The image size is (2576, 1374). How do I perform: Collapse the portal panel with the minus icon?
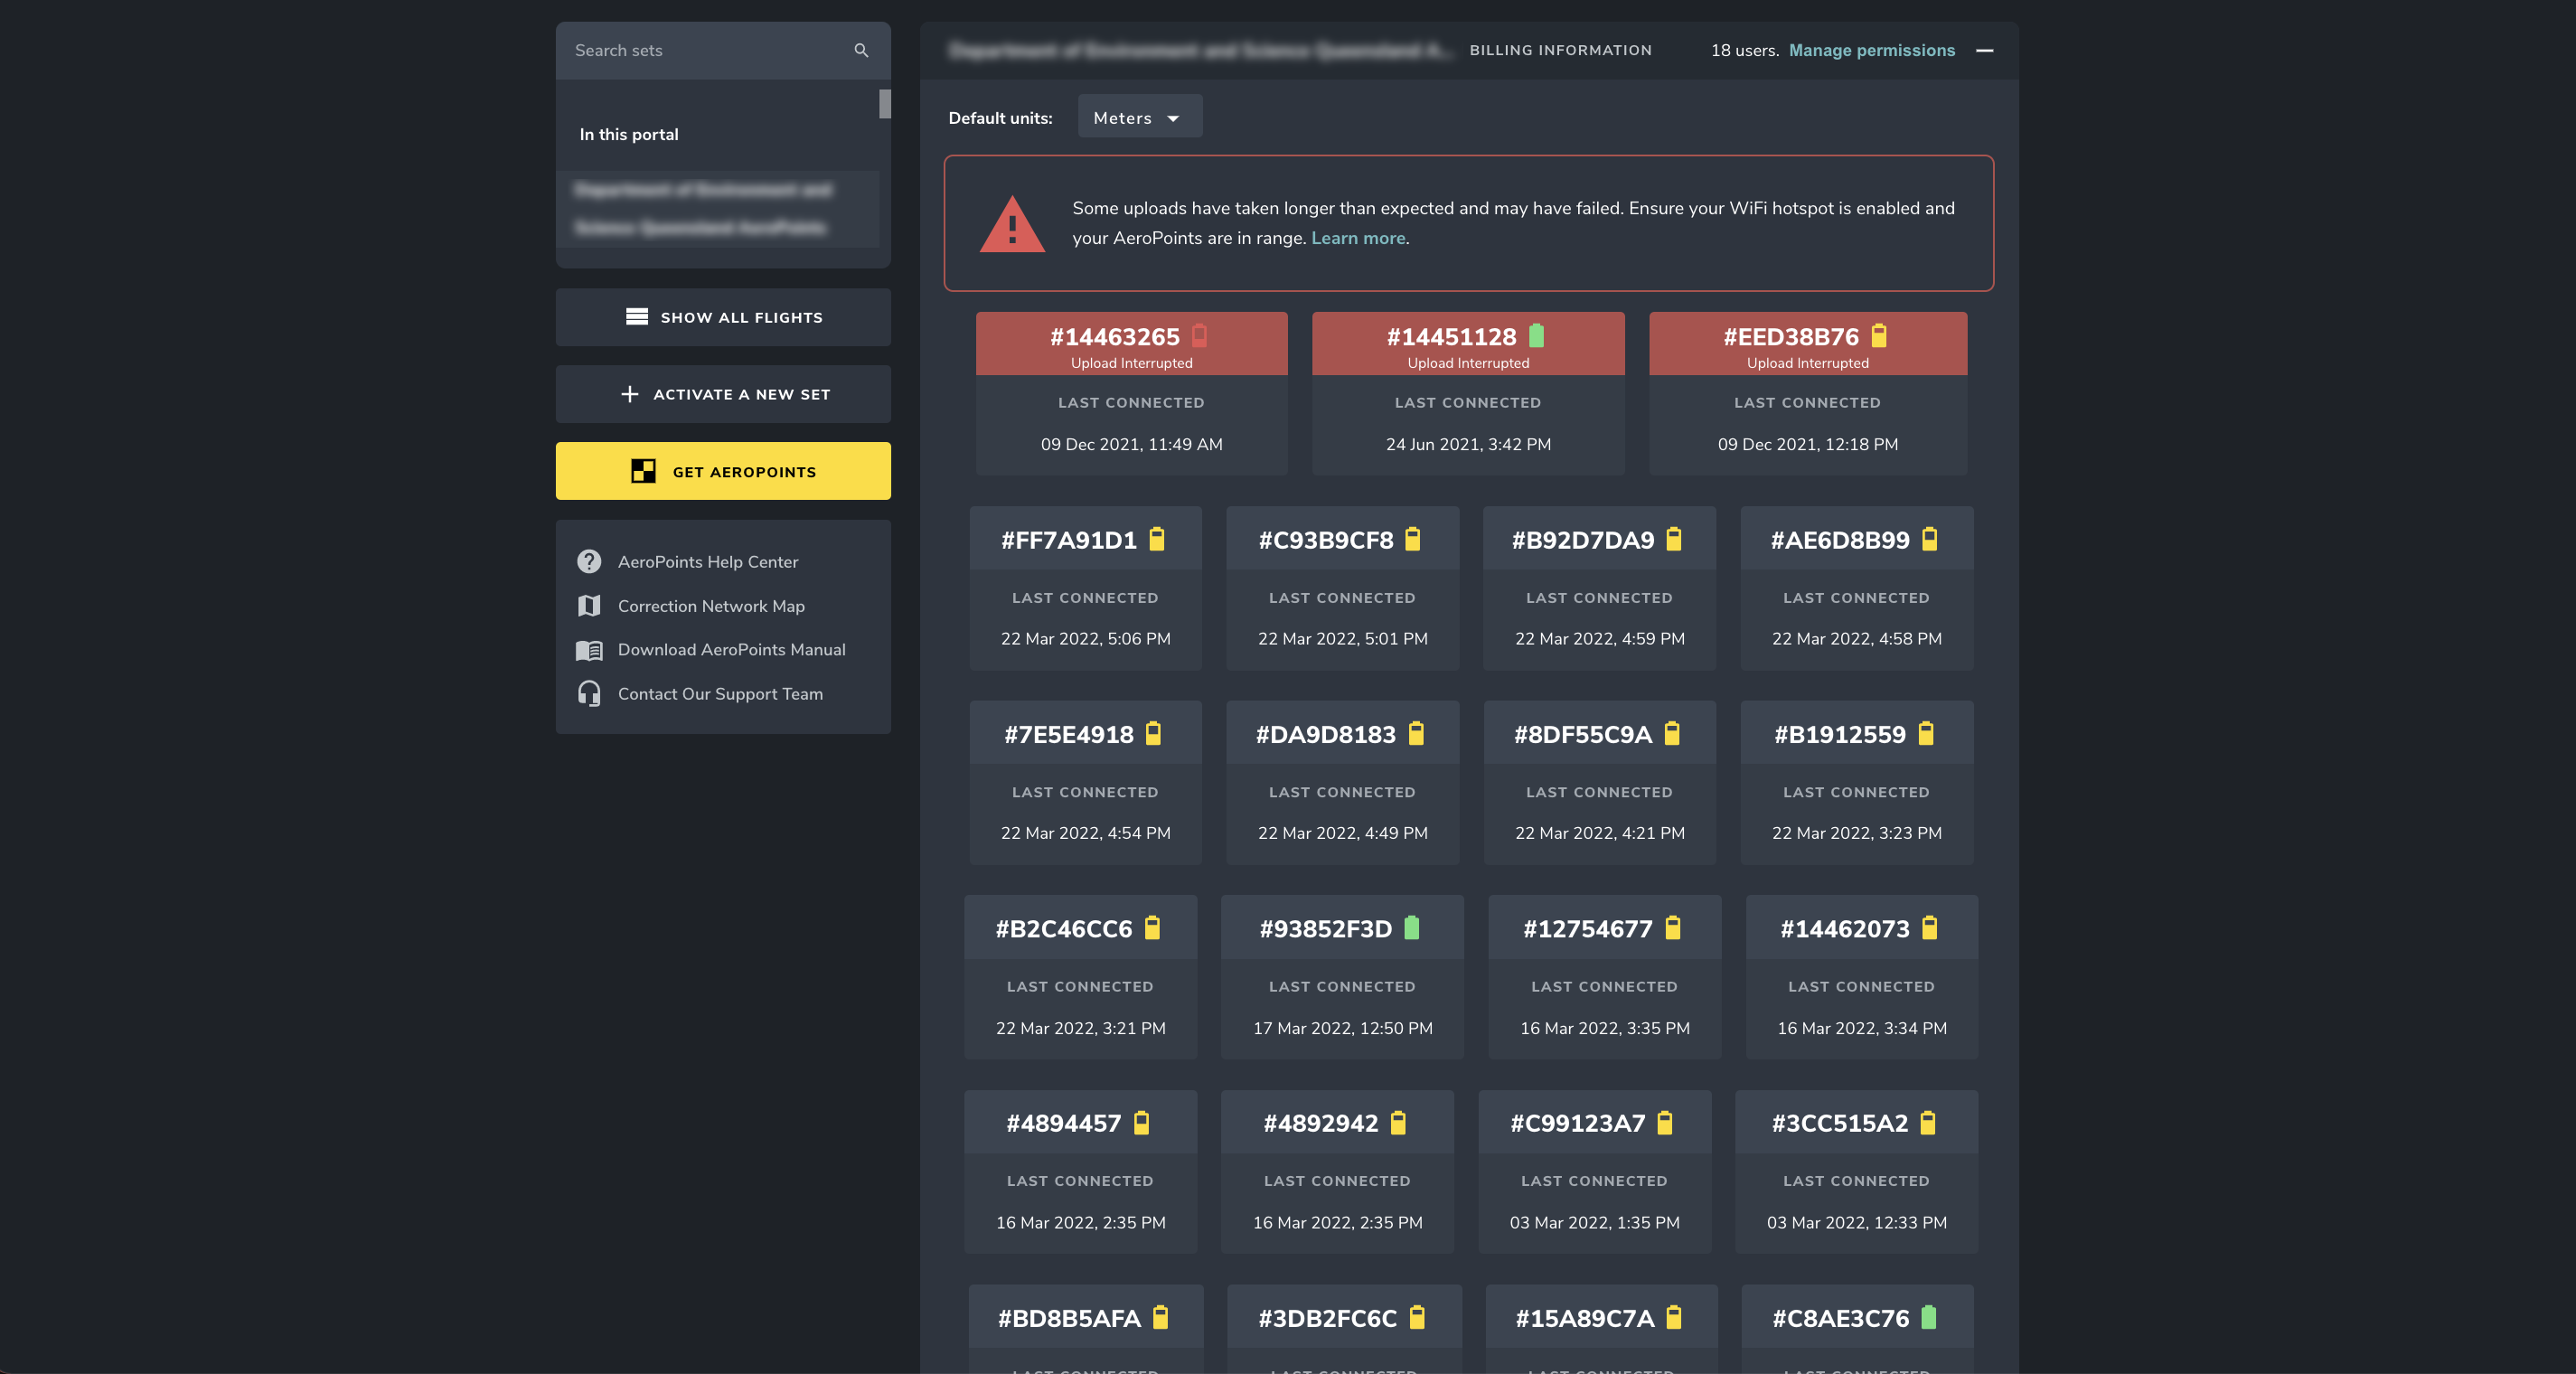(x=1985, y=50)
